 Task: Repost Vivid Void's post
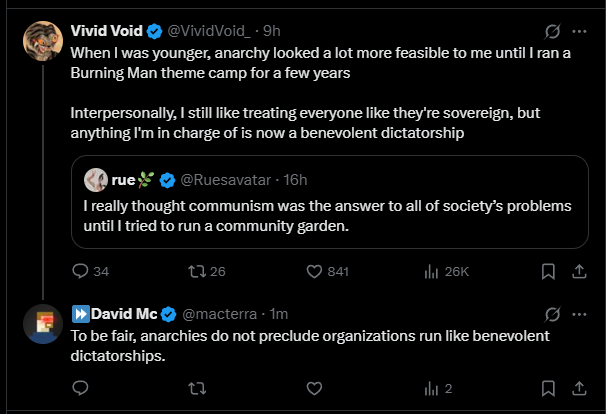pyautogui.click(x=196, y=271)
